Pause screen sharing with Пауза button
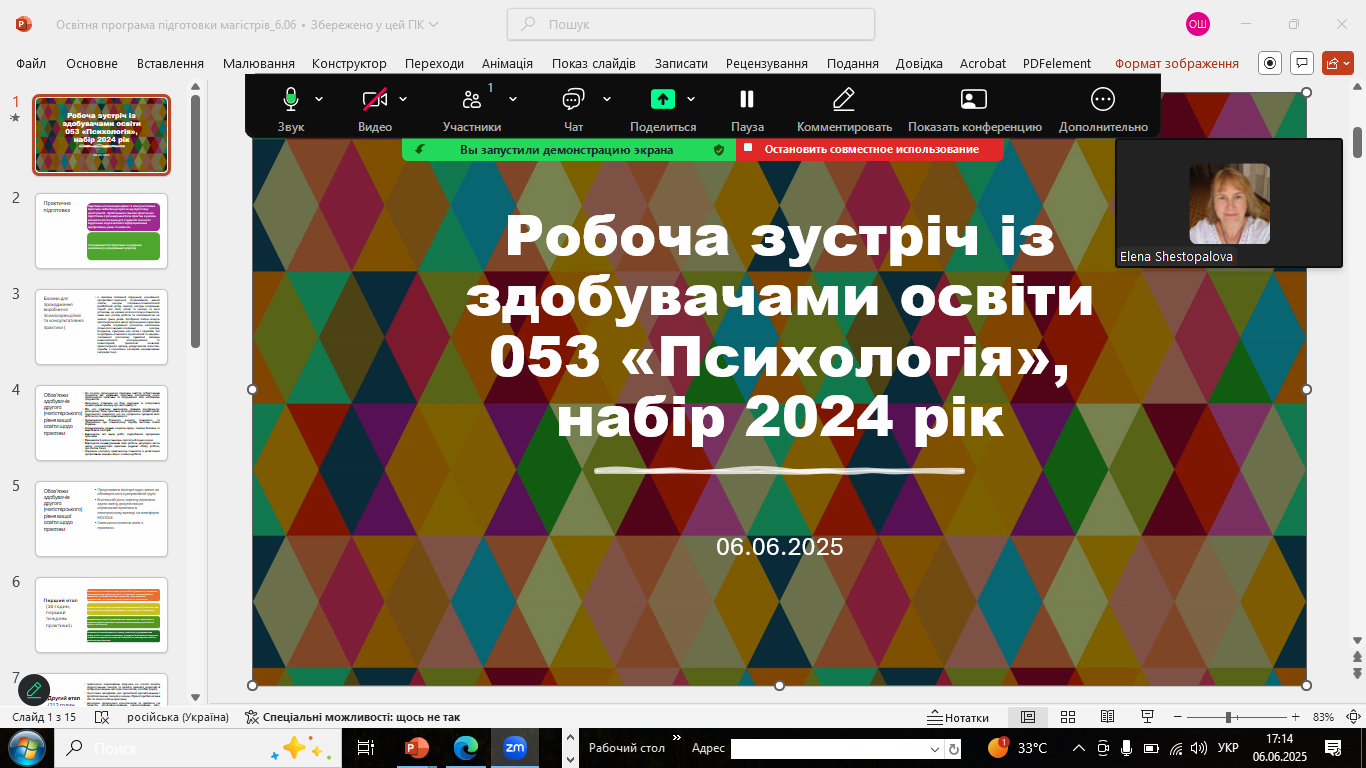The image size is (1366, 768). tap(747, 99)
